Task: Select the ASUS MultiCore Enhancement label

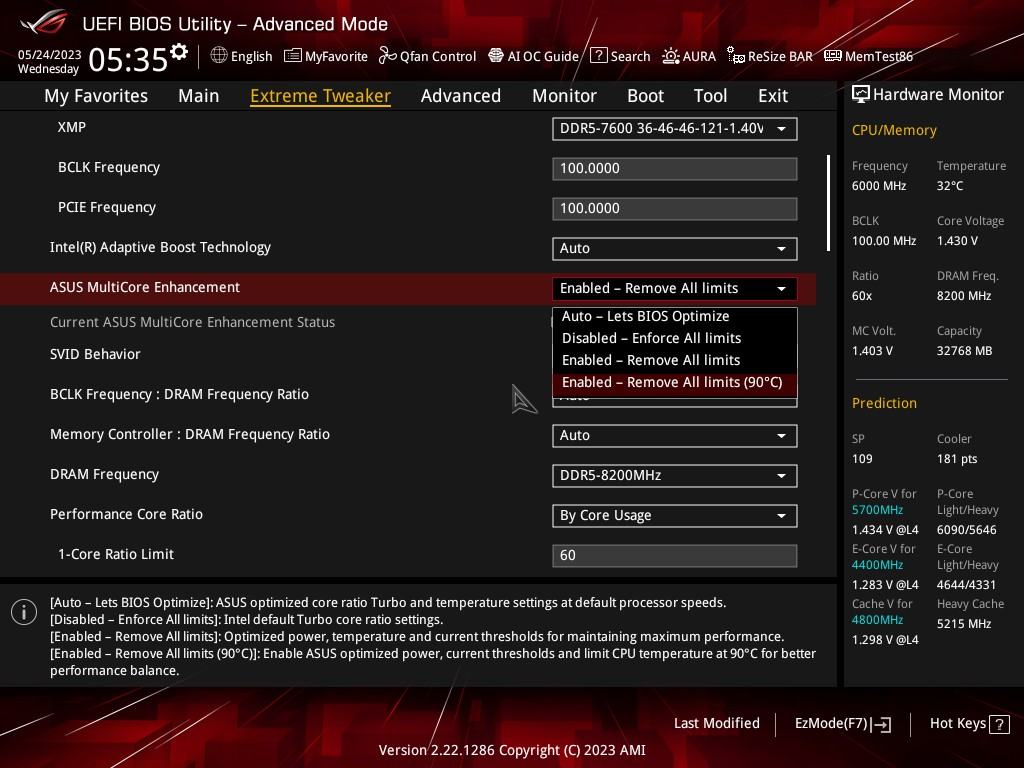Action: click(145, 287)
